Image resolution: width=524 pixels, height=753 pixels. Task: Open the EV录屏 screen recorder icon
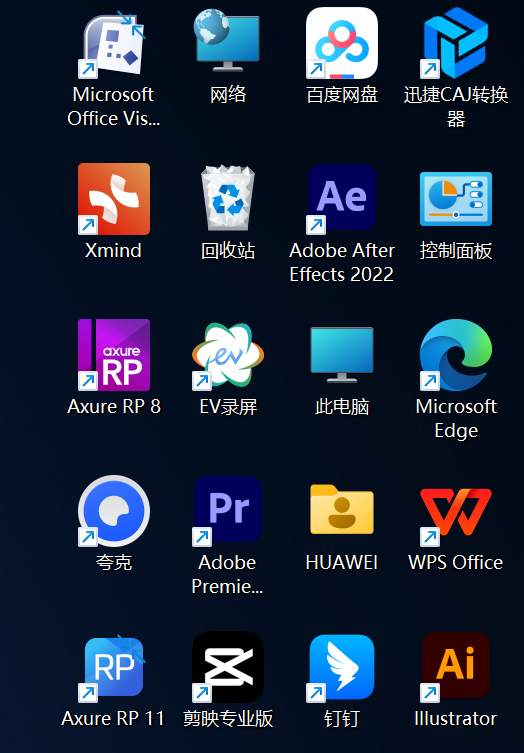228,355
